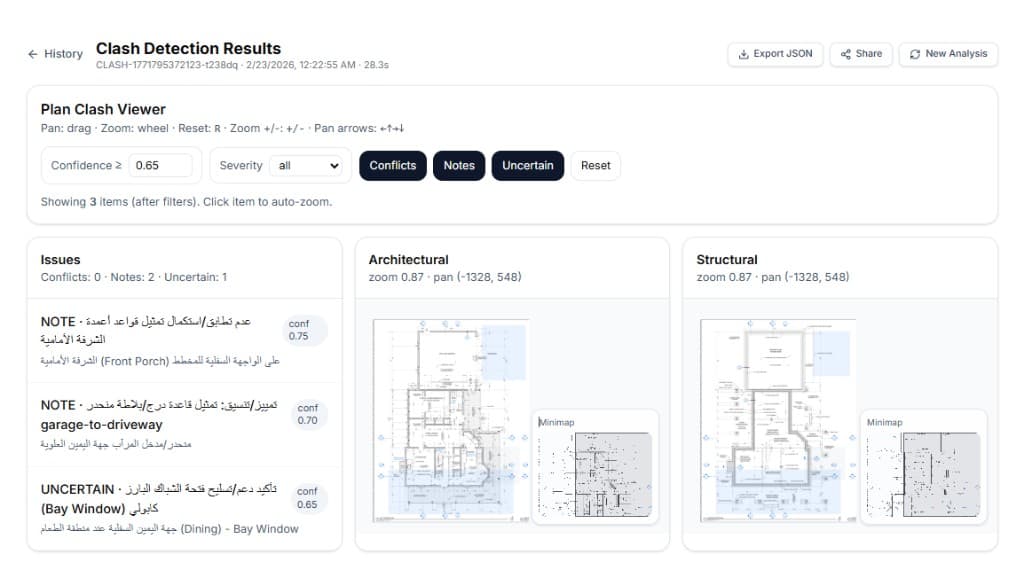This screenshot has width=1024, height=570.
Task: Click the Confidence threshold input field
Action: [x=161, y=166]
